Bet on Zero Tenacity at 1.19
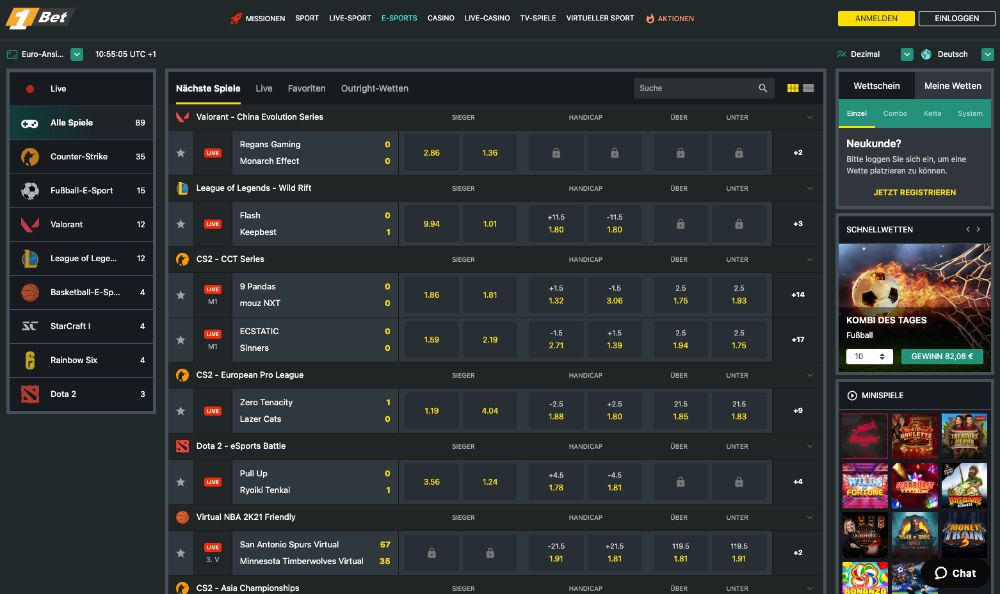This screenshot has width=1000, height=594. tap(432, 411)
